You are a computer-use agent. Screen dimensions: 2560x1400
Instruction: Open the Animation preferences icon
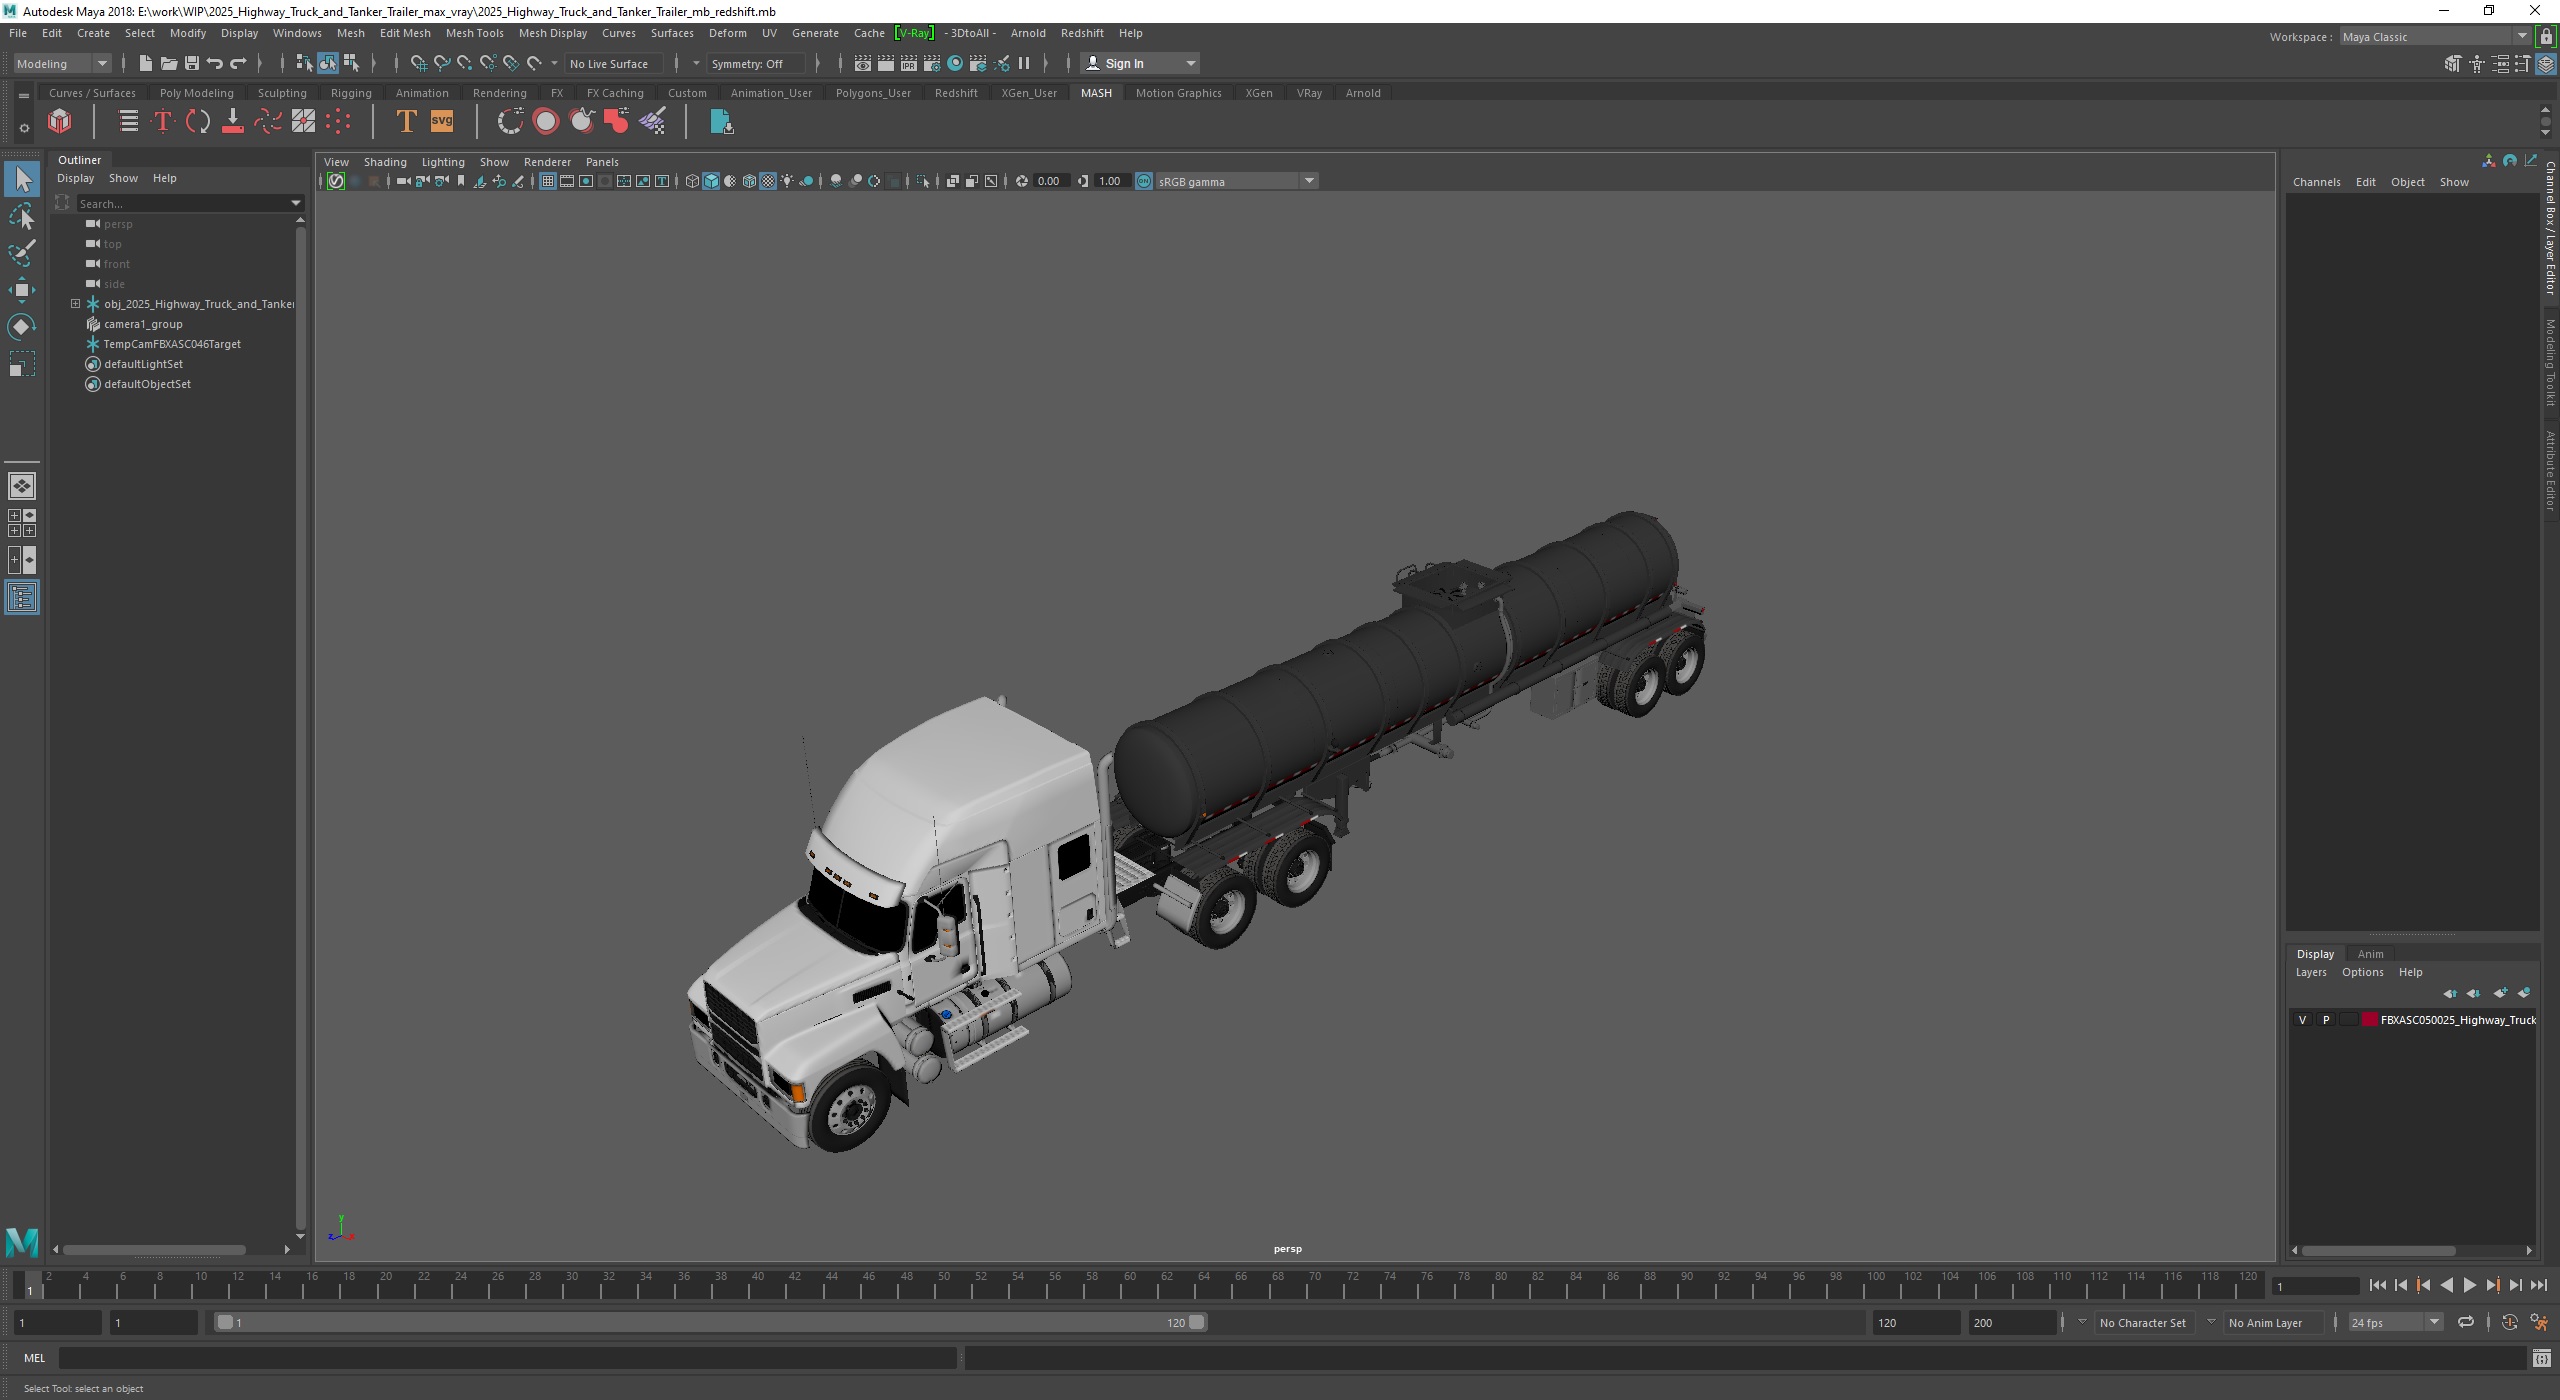click(2539, 1323)
